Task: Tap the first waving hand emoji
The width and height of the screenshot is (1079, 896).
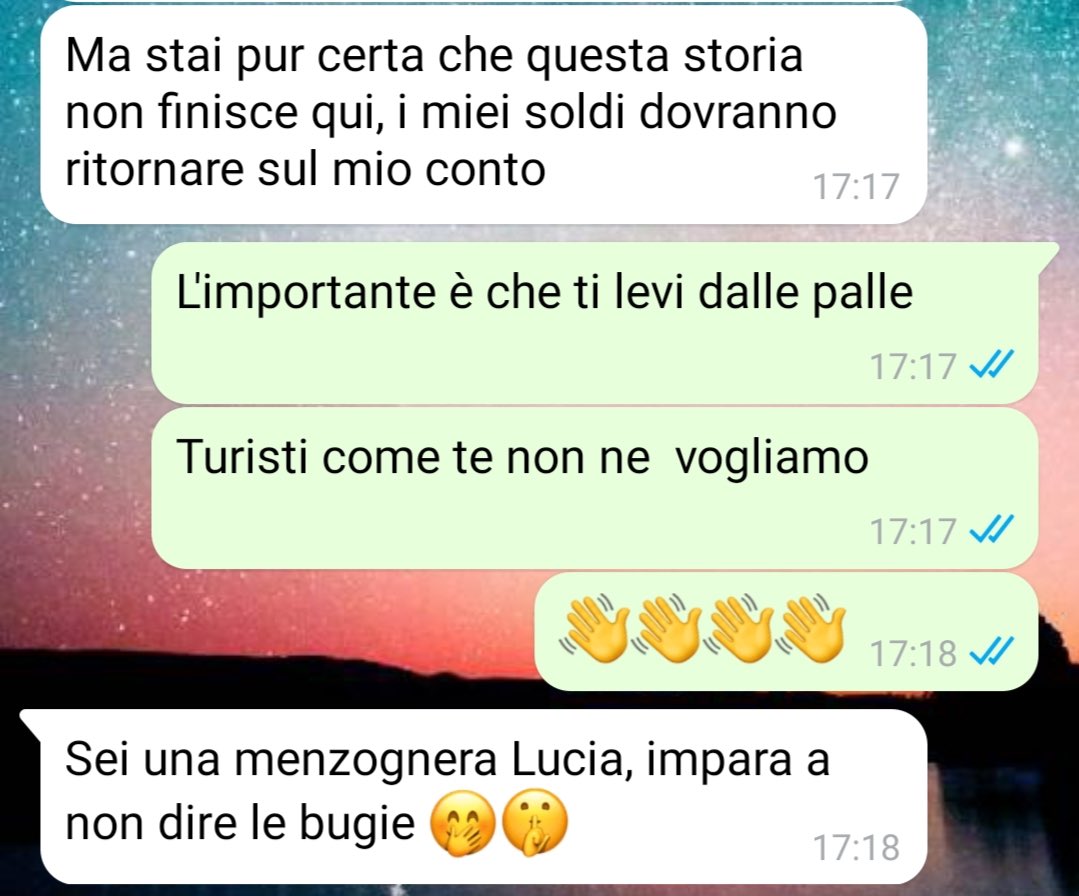Action: [x=593, y=628]
